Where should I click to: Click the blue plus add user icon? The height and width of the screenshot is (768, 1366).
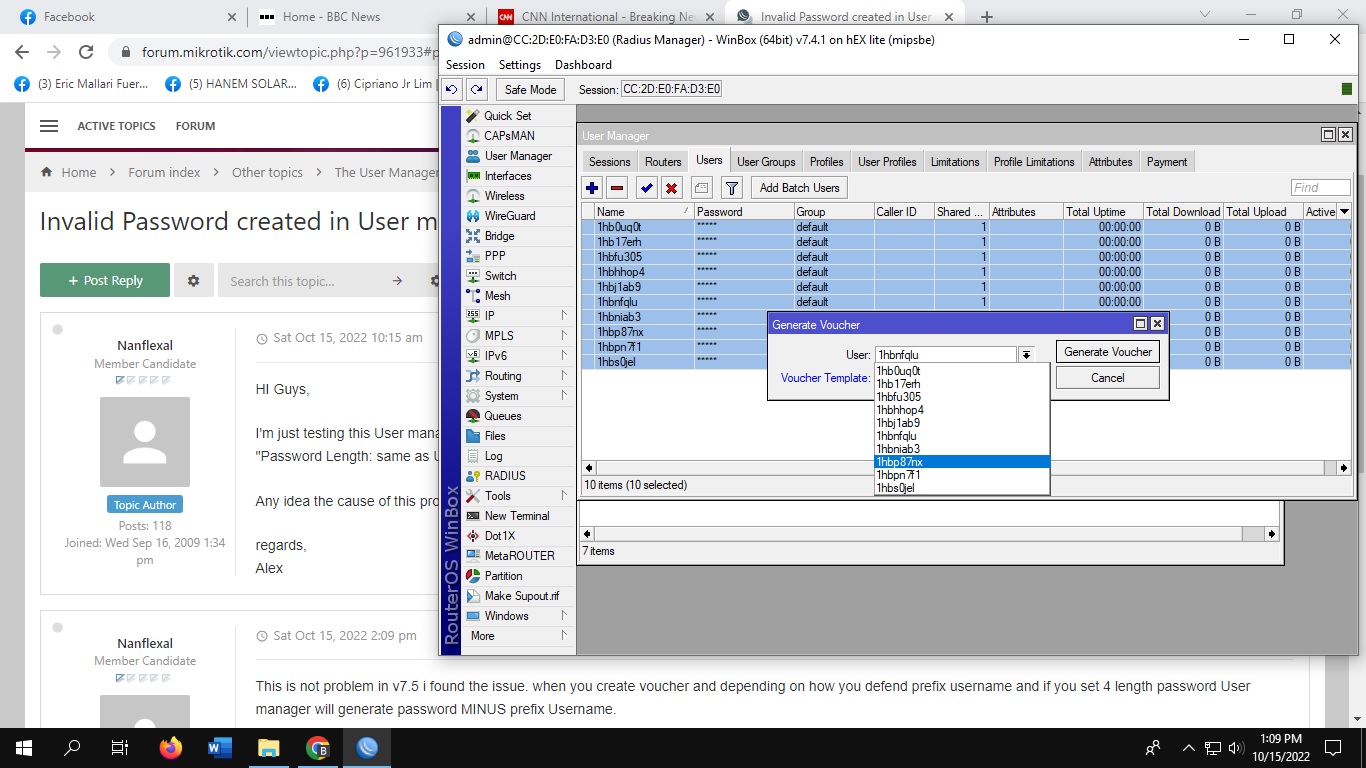[592, 187]
